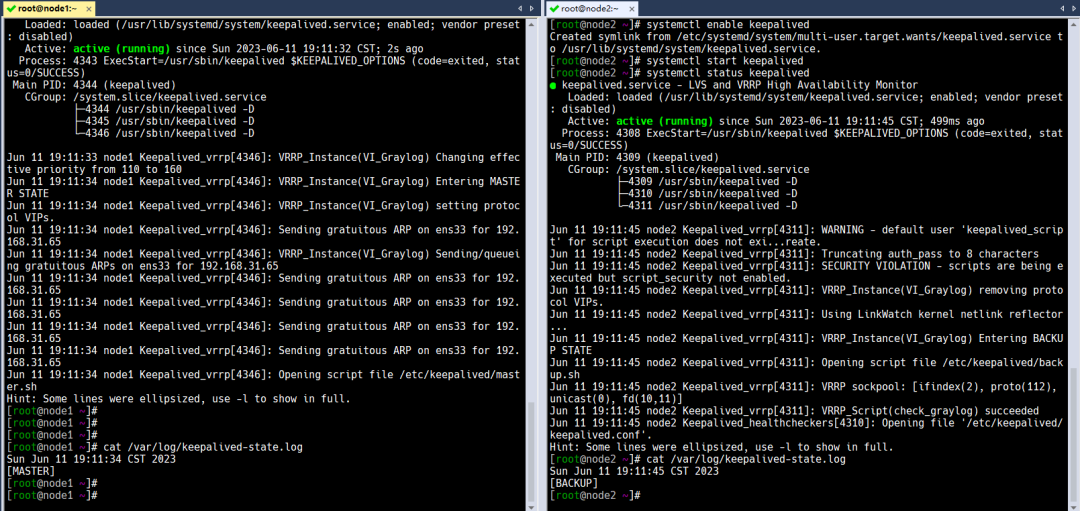The image size is (1080, 511).
Task: Click the 'Entering MASTER STATE' log line
Action: coord(263,187)
